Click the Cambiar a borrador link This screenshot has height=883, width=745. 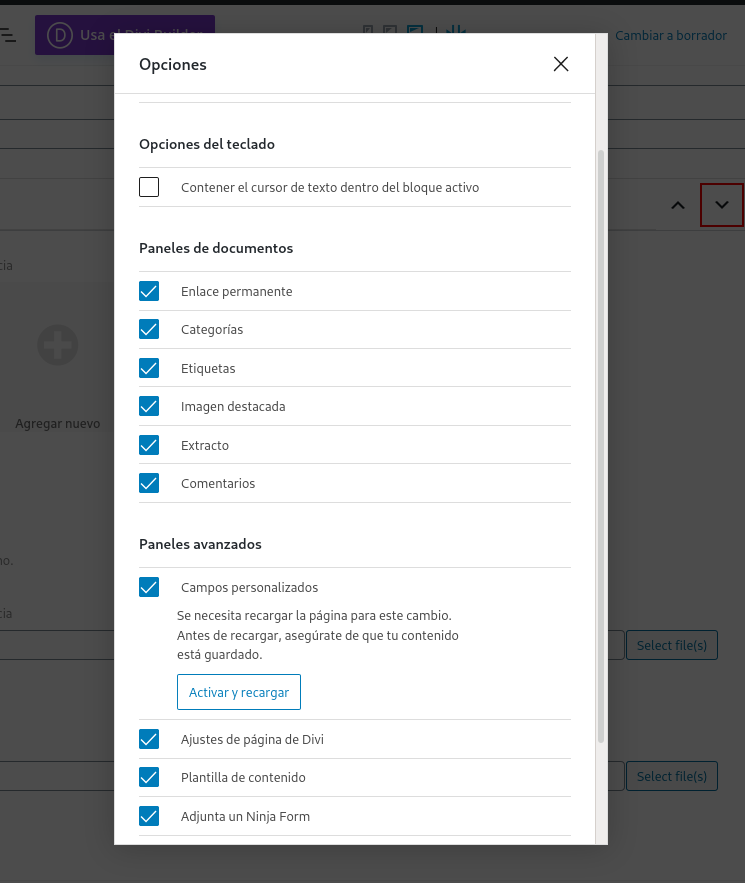pyautogui.click(x=670, y=35)
